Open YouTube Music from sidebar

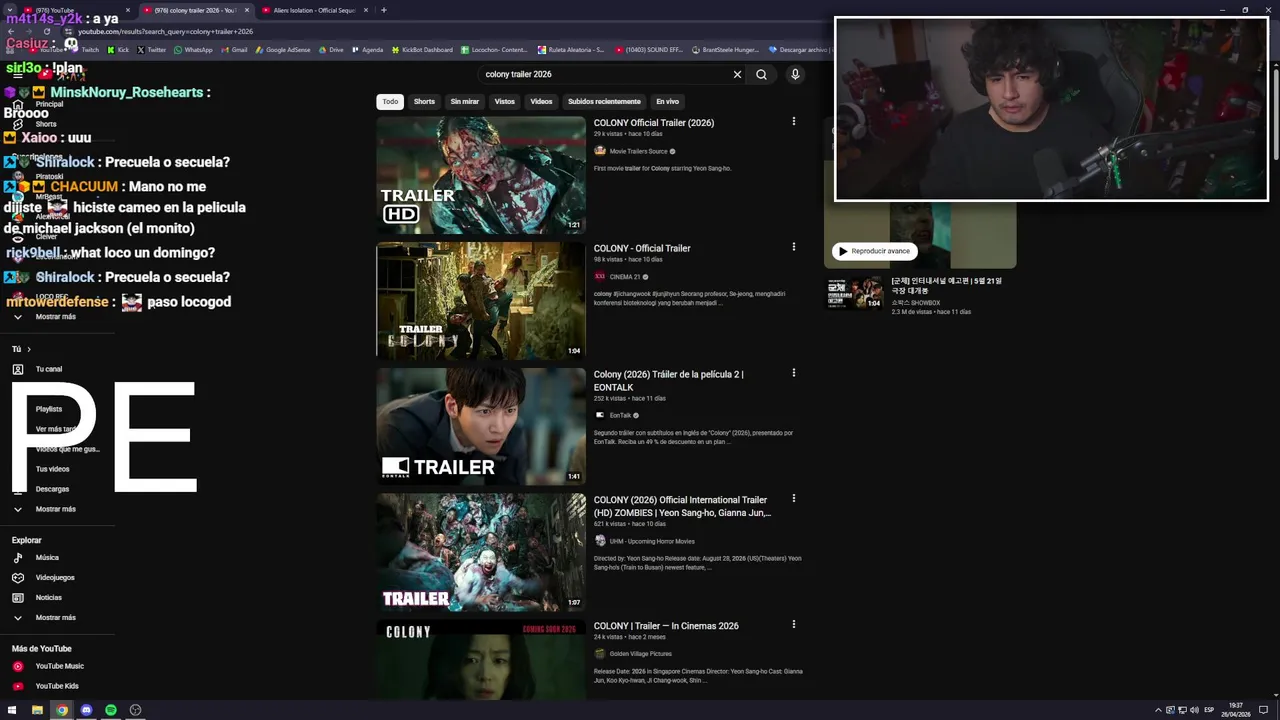60,666
